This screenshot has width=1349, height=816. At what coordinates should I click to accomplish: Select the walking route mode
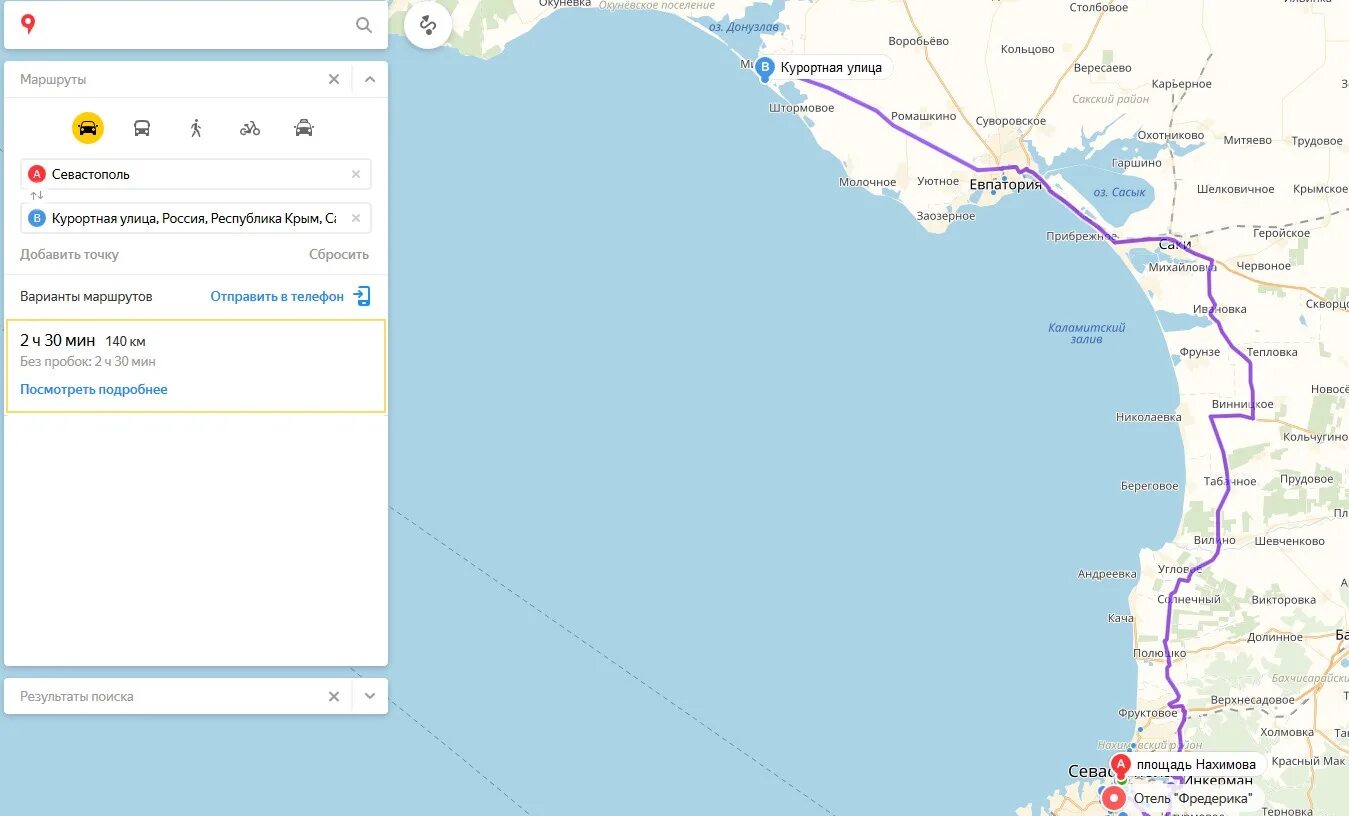click(x=196, y=128)
